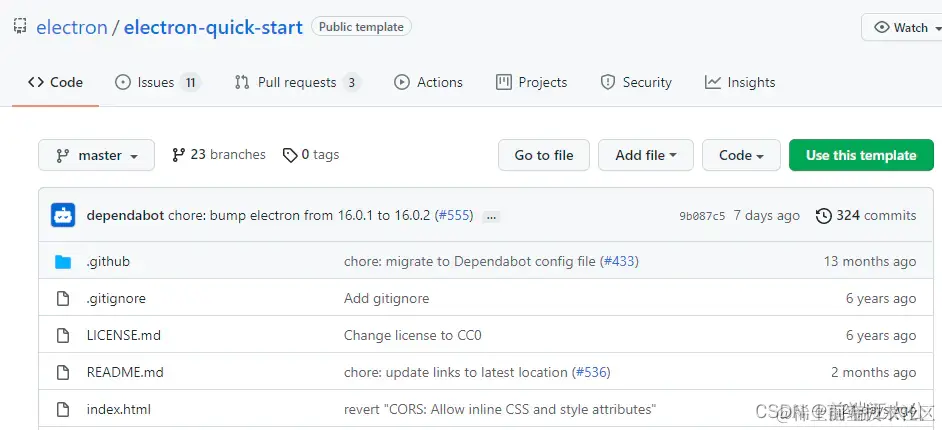Screen dimensions: 942x430
Task: Open the Add file dropdown
Action: pos(646,155)
